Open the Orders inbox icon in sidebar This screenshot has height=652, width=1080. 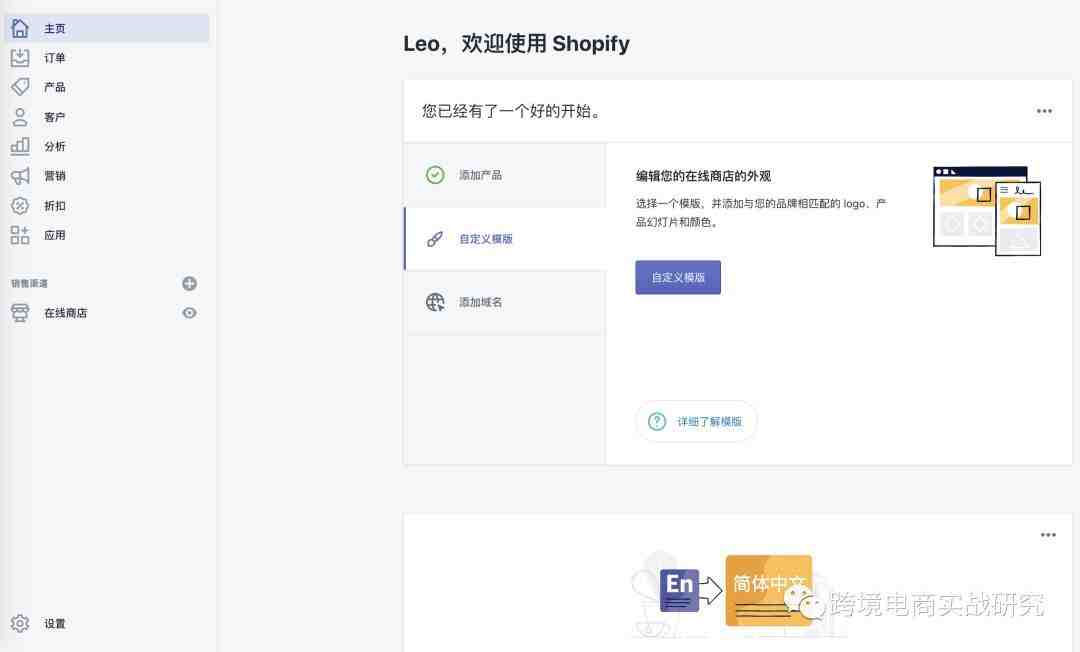pos(20,58)
